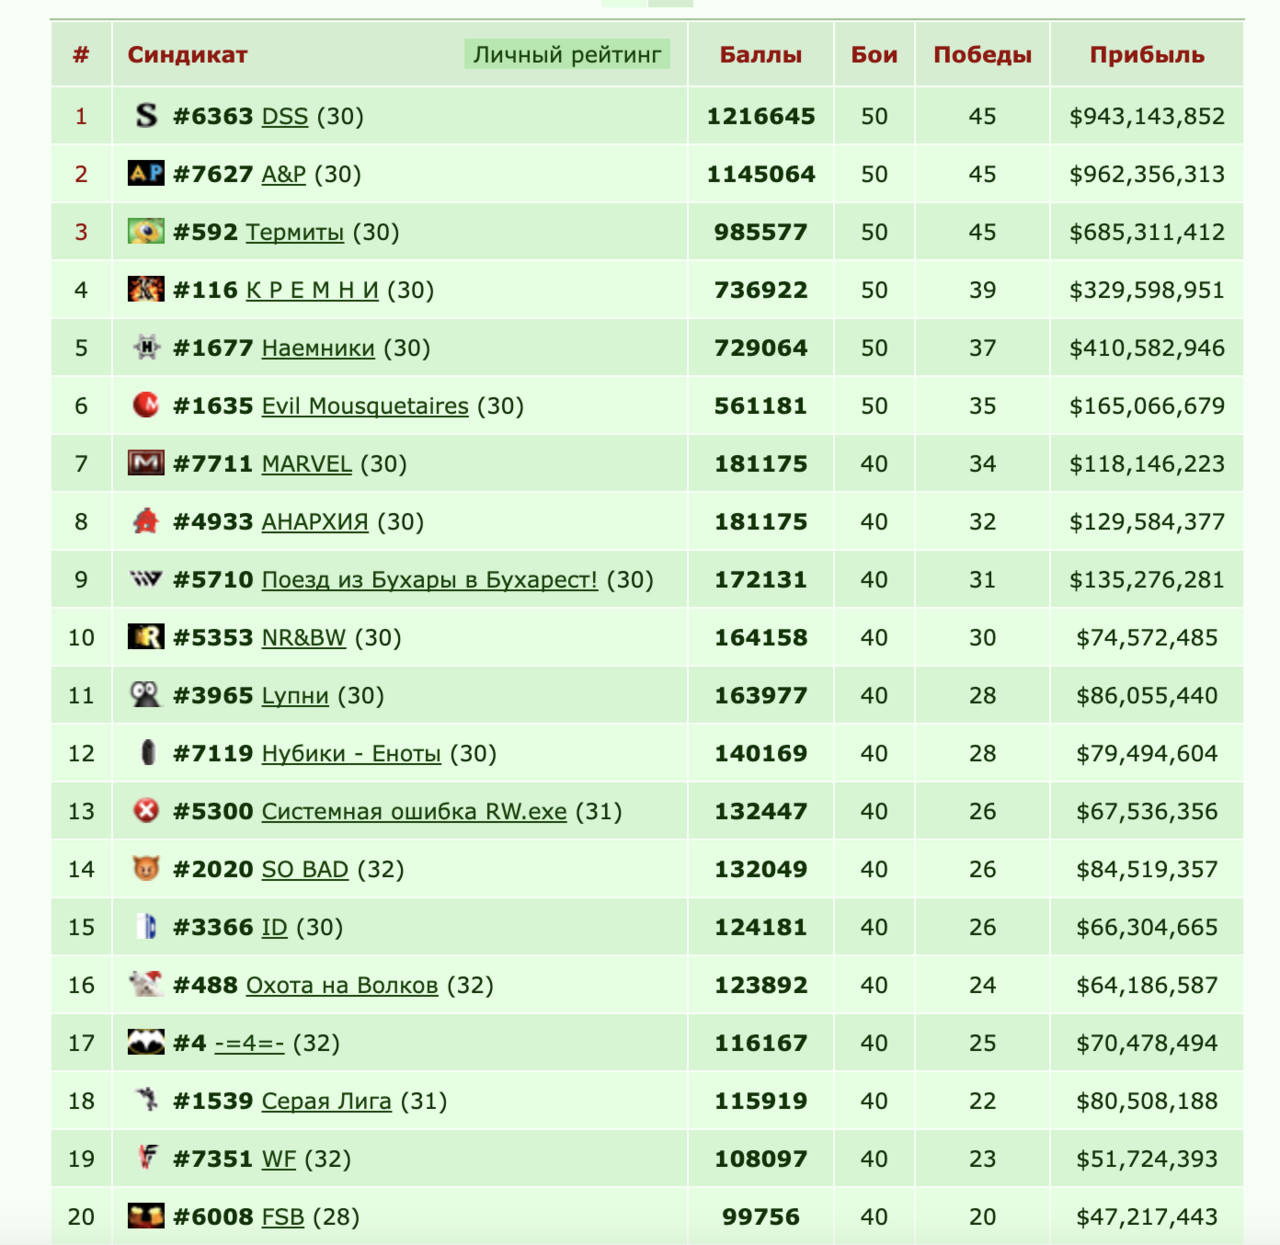Open the Термиты syndicate link
Viewport: 1280px width, 1245px height.
(x=295, y=232)
